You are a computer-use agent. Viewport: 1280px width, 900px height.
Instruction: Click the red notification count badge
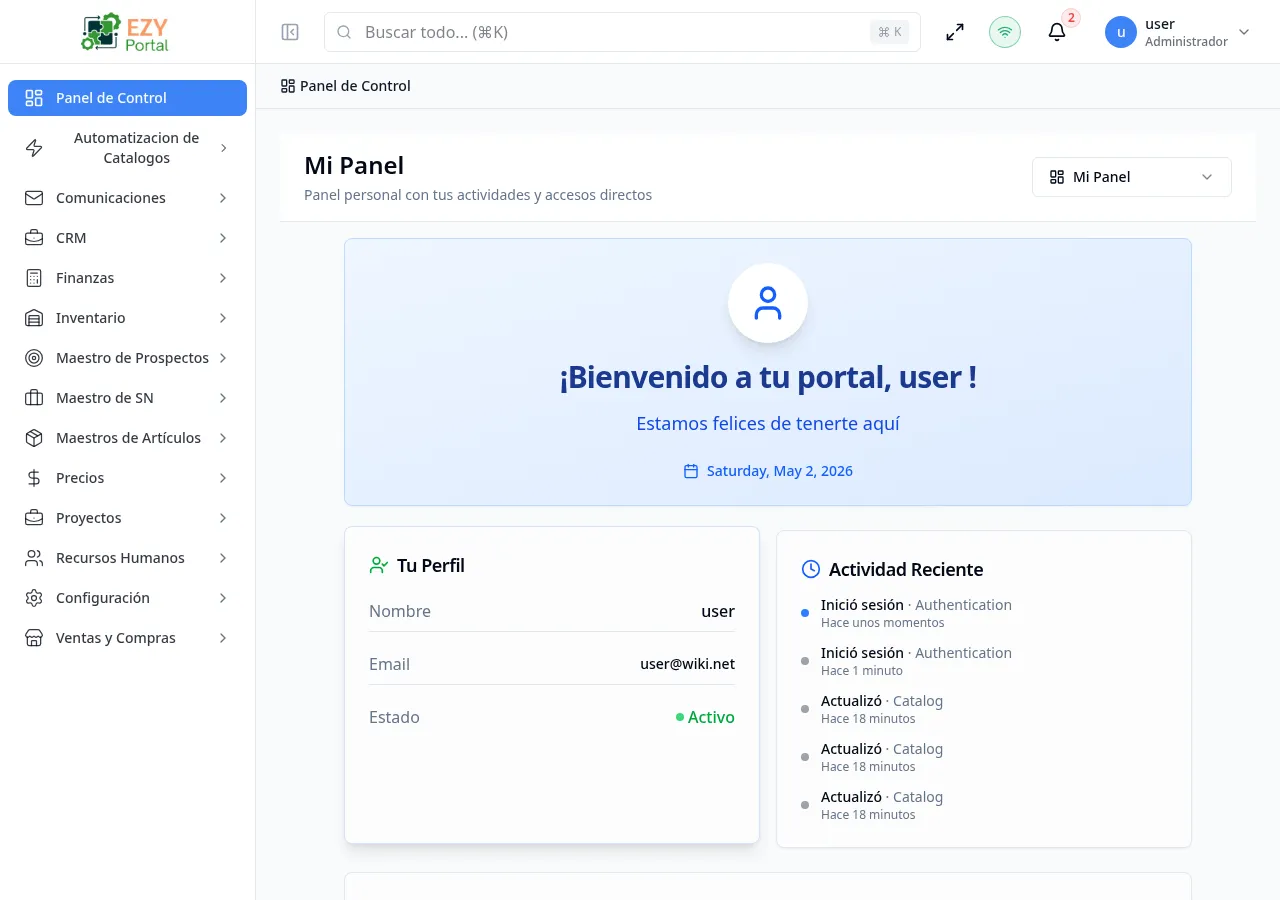point(1071,18)
